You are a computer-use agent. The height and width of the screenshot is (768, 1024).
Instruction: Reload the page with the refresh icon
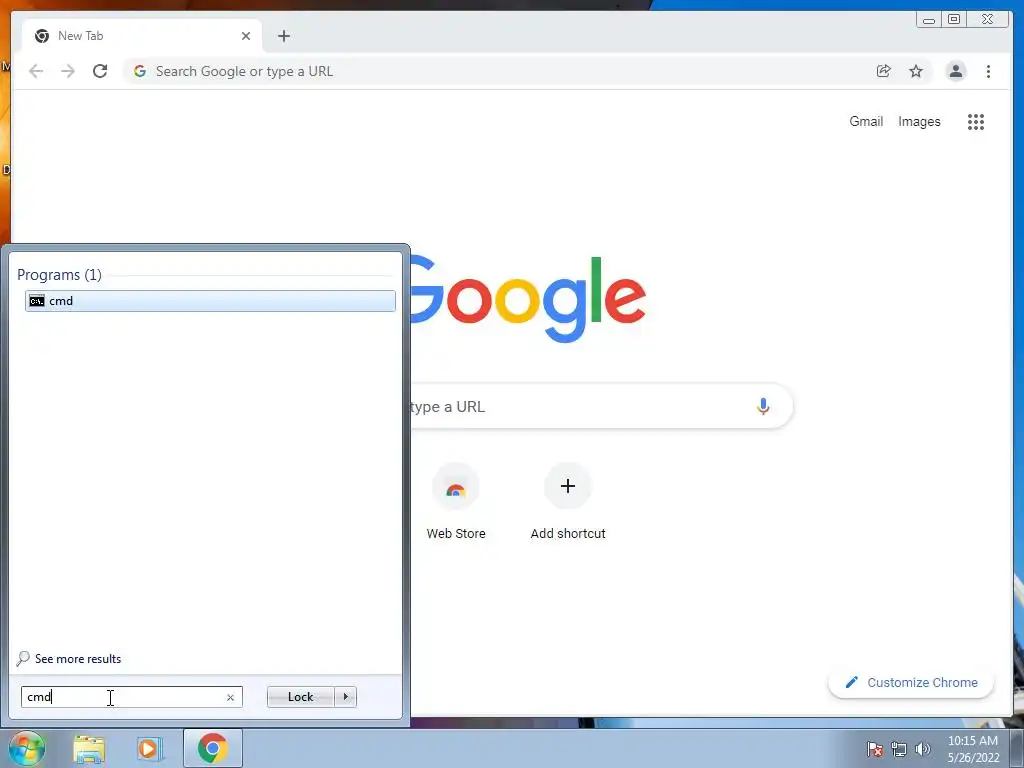[100, 71]
